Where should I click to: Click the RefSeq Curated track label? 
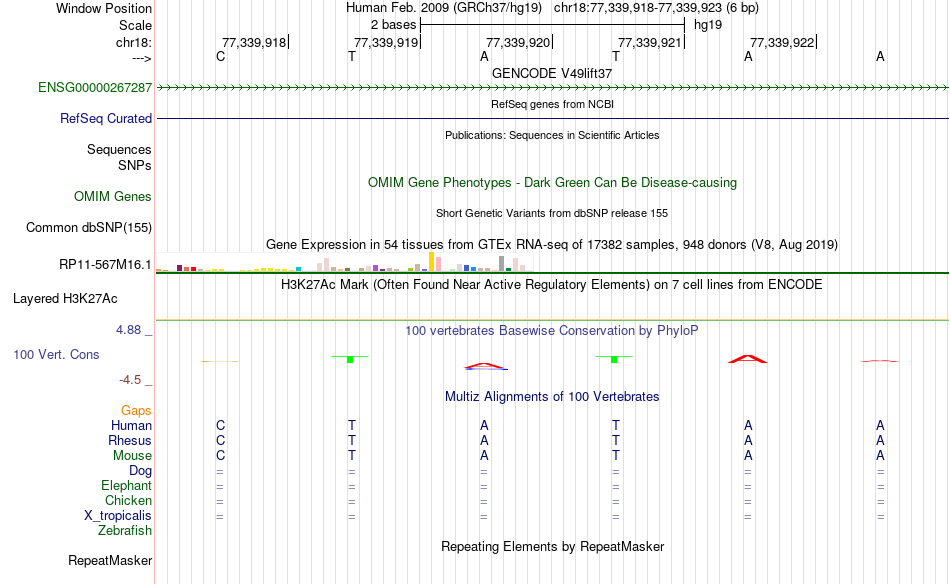coord(105,118)
